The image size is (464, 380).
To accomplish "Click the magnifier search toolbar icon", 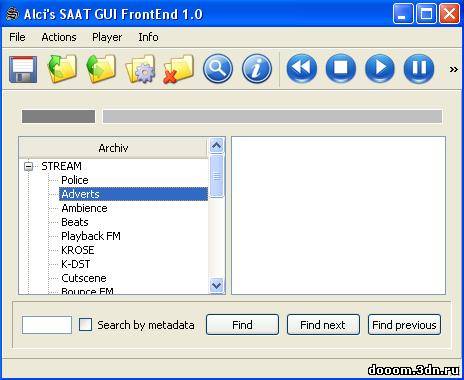I will coord(218,69).
